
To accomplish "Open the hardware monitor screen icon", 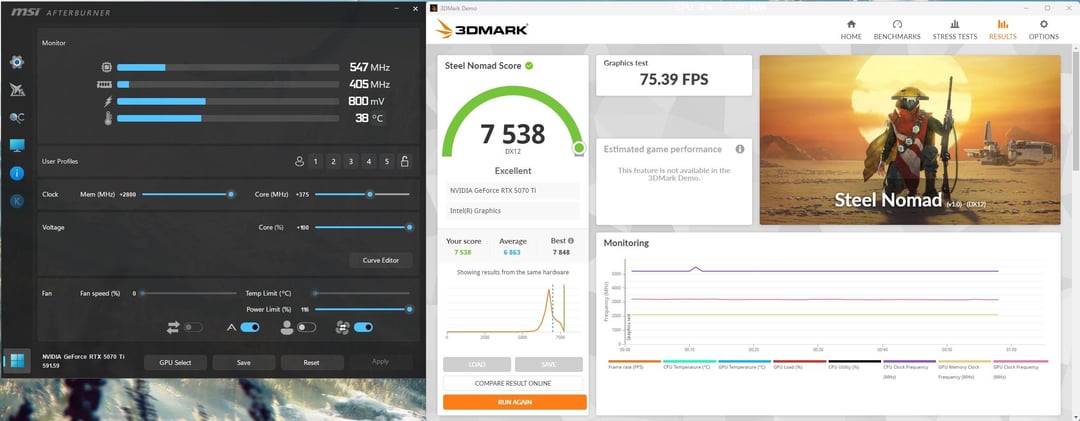I will pyautogui.click(x=17, y=146).
